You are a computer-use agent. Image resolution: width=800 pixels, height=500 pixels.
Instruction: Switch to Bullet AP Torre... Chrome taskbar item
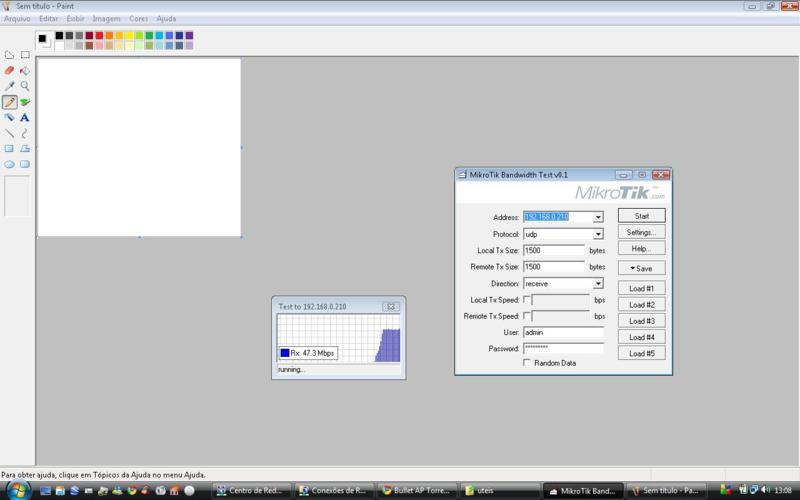[x=418, y=491]
